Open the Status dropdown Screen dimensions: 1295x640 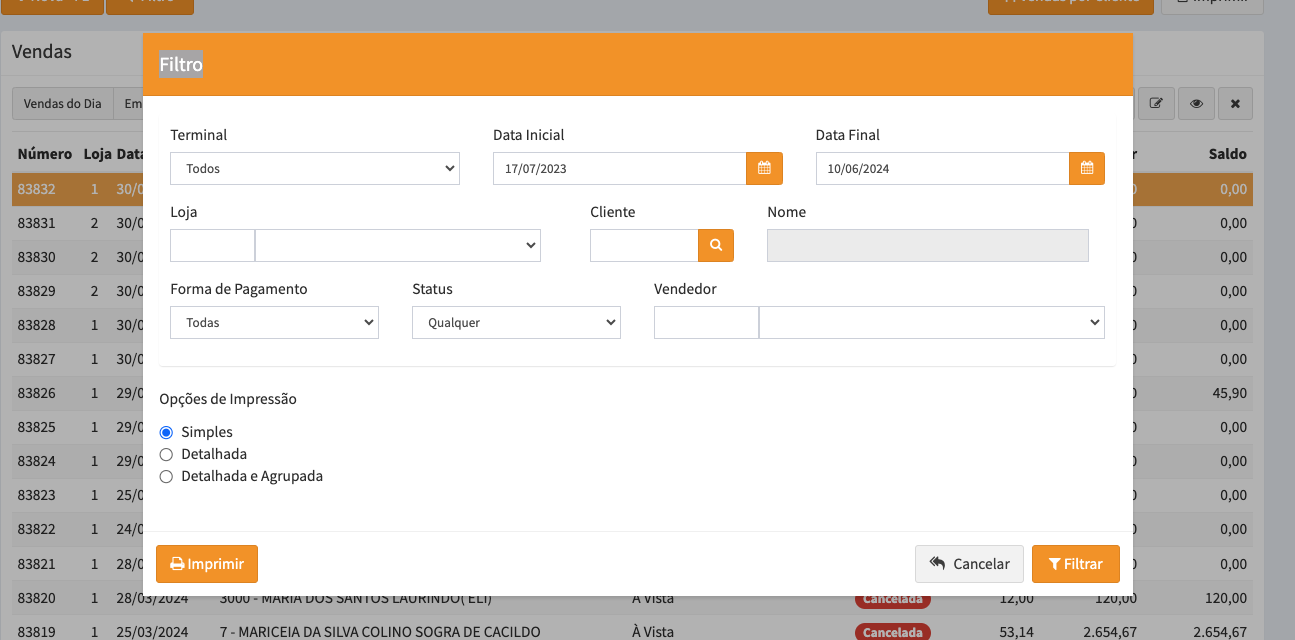pyautogui.click(x=516, y=323)
